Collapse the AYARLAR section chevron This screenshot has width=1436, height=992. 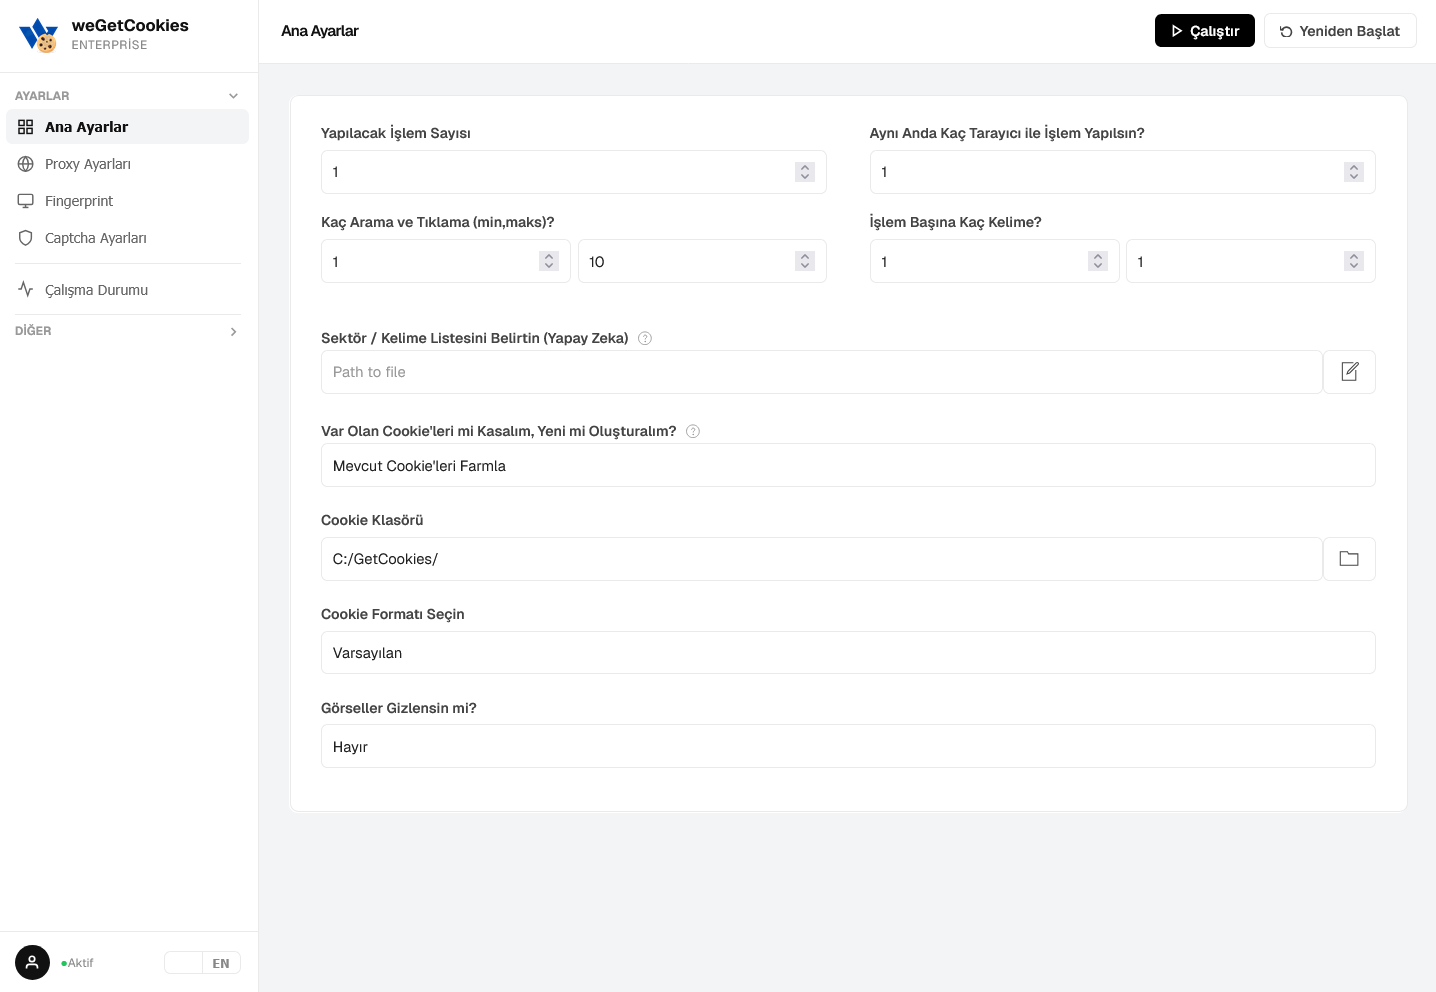pos(233,96)
